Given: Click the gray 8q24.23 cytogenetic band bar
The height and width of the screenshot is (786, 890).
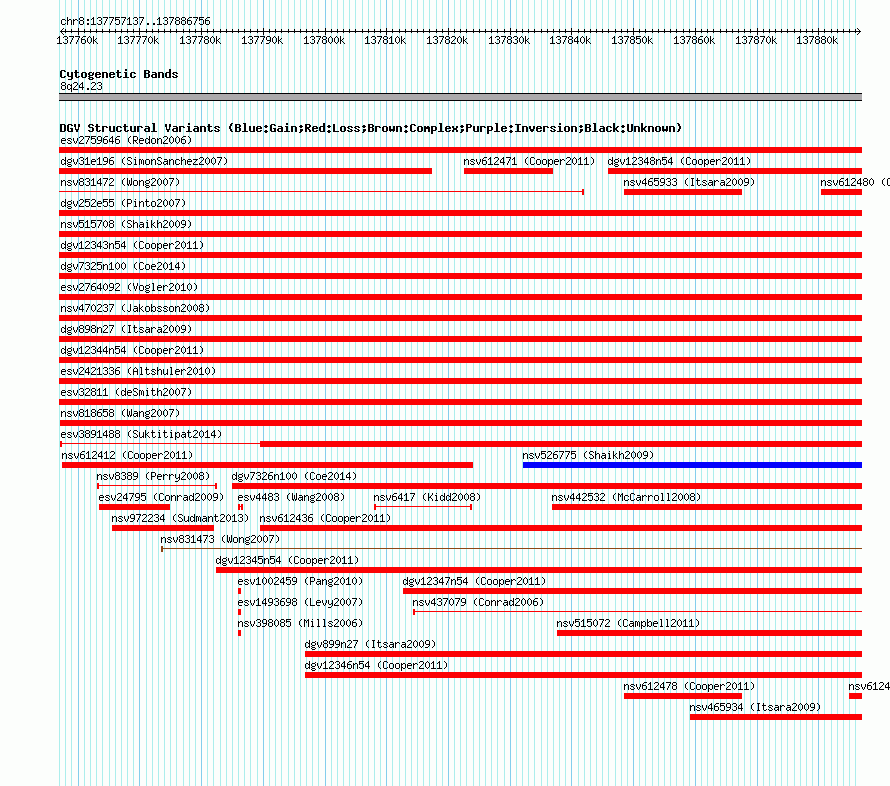Looking at the screenshot, I should click(x=460, y=97).
